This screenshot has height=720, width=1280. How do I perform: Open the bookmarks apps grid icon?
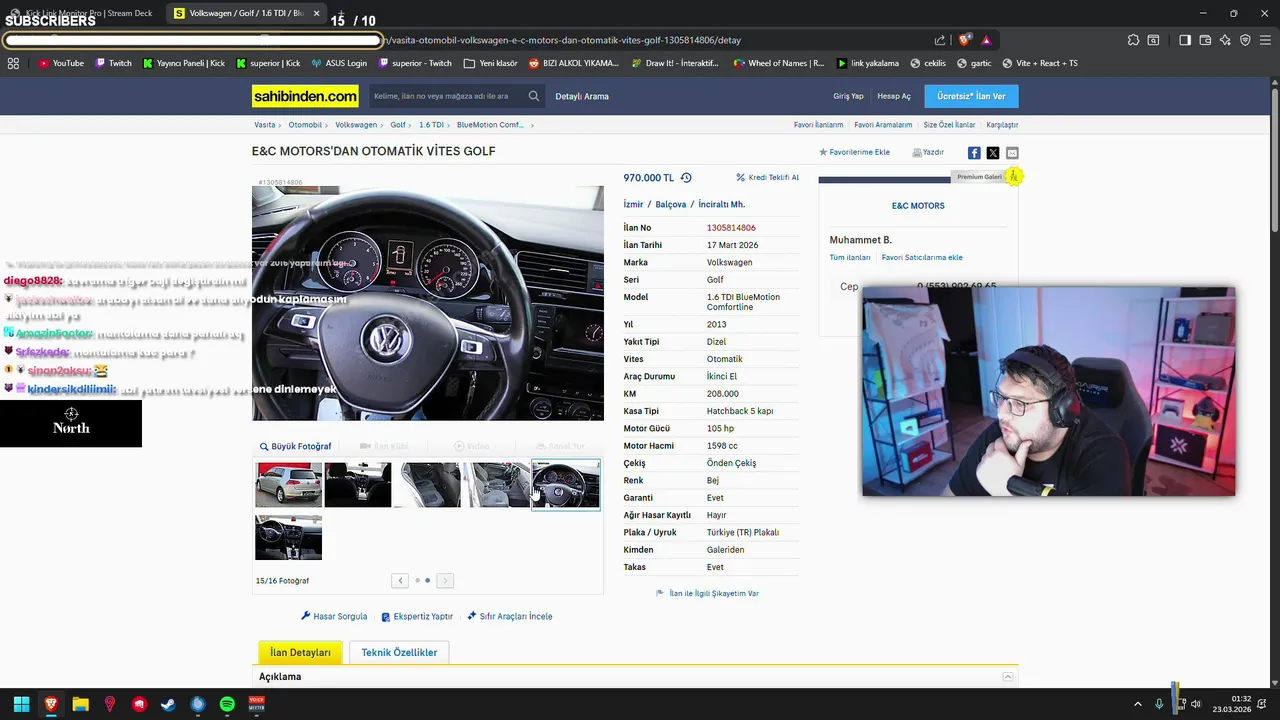tap(13, 63)
